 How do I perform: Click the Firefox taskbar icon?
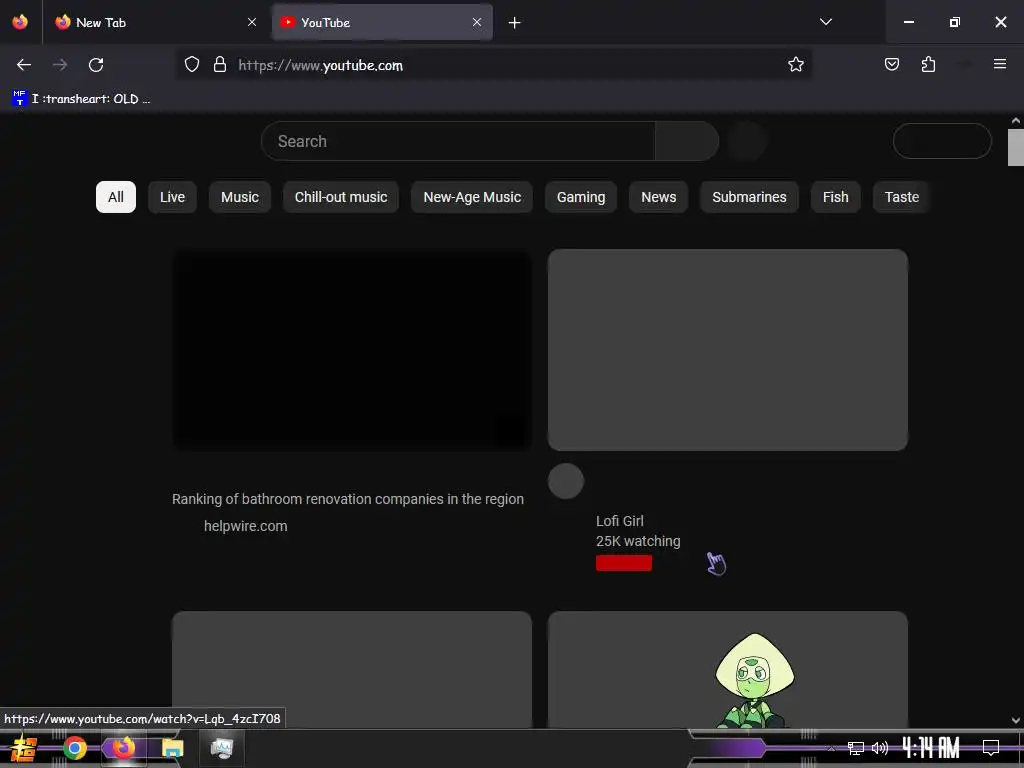(x=123, y=748)
